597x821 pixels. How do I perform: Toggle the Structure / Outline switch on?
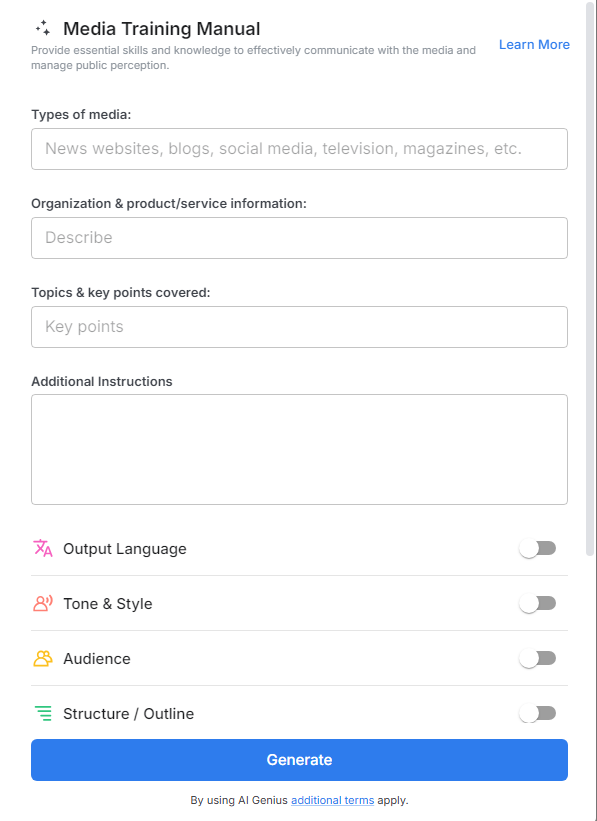tap(537, 713)
